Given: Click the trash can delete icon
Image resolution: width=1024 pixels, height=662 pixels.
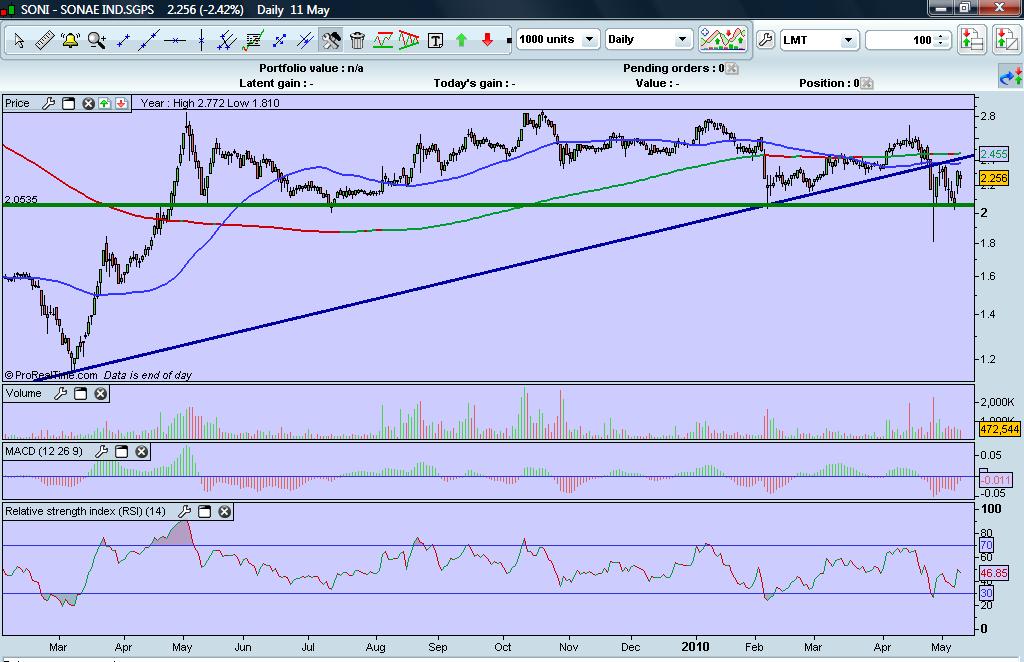Looking at the screenshot, I should (x=357, y=40).
